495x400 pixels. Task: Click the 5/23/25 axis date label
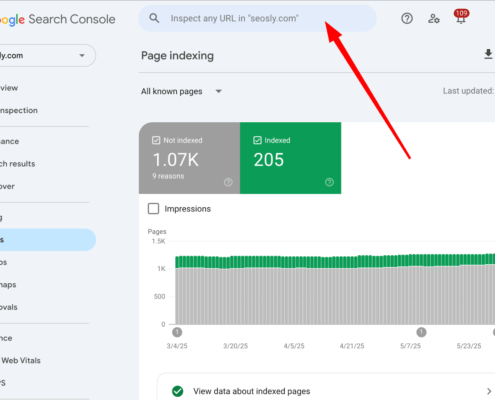coord(469,346)
